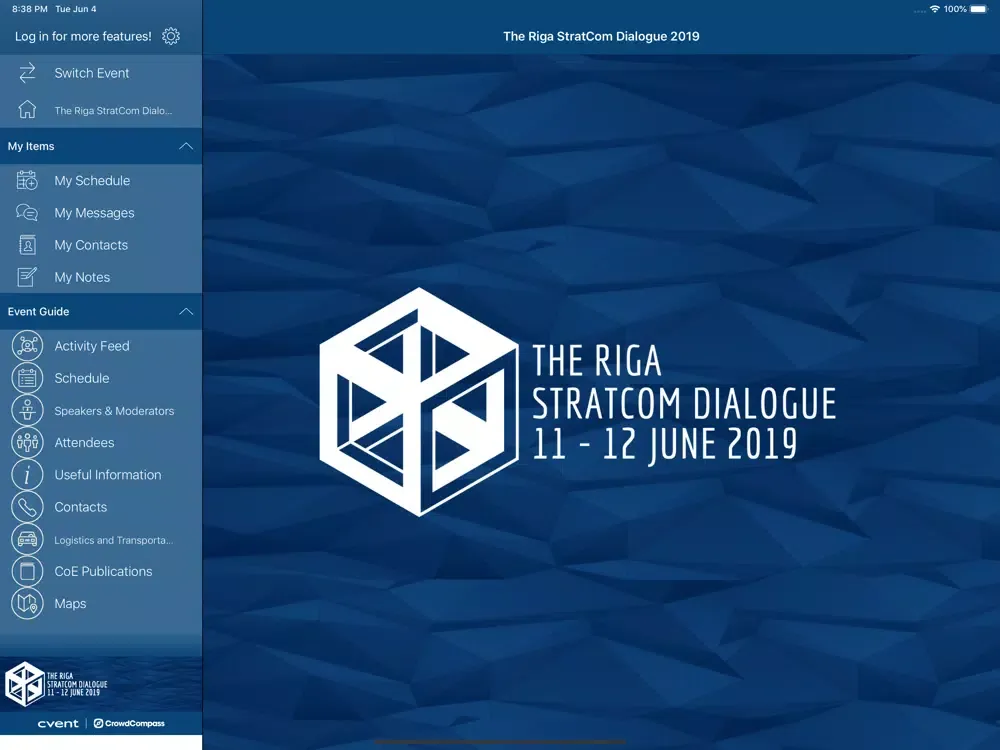Tap the sidebar Riga StratCom logo thumbnail
Screen dimensions: 1000x750
coord(56,684)
